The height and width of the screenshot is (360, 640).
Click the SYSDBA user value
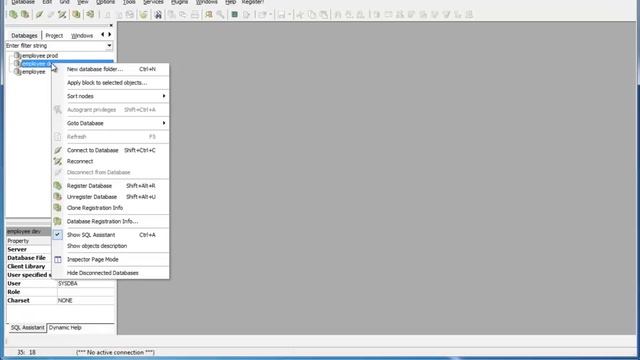tap(68, 284)
